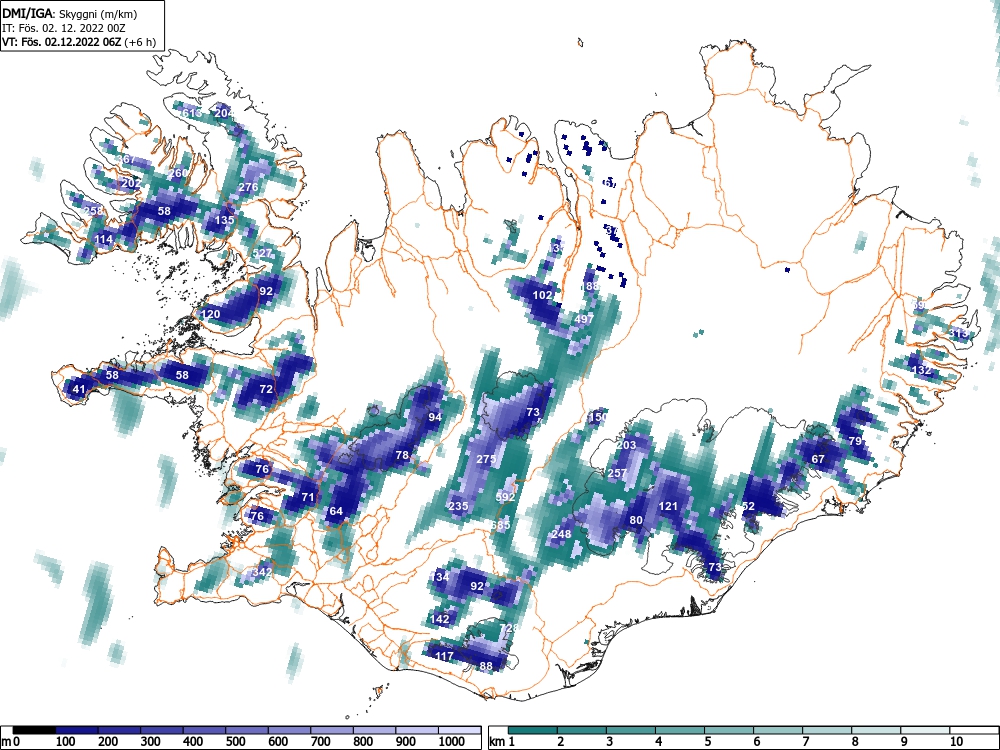Click the visibility value '685' on the map
1000x750 pixels.
point(501,526)
